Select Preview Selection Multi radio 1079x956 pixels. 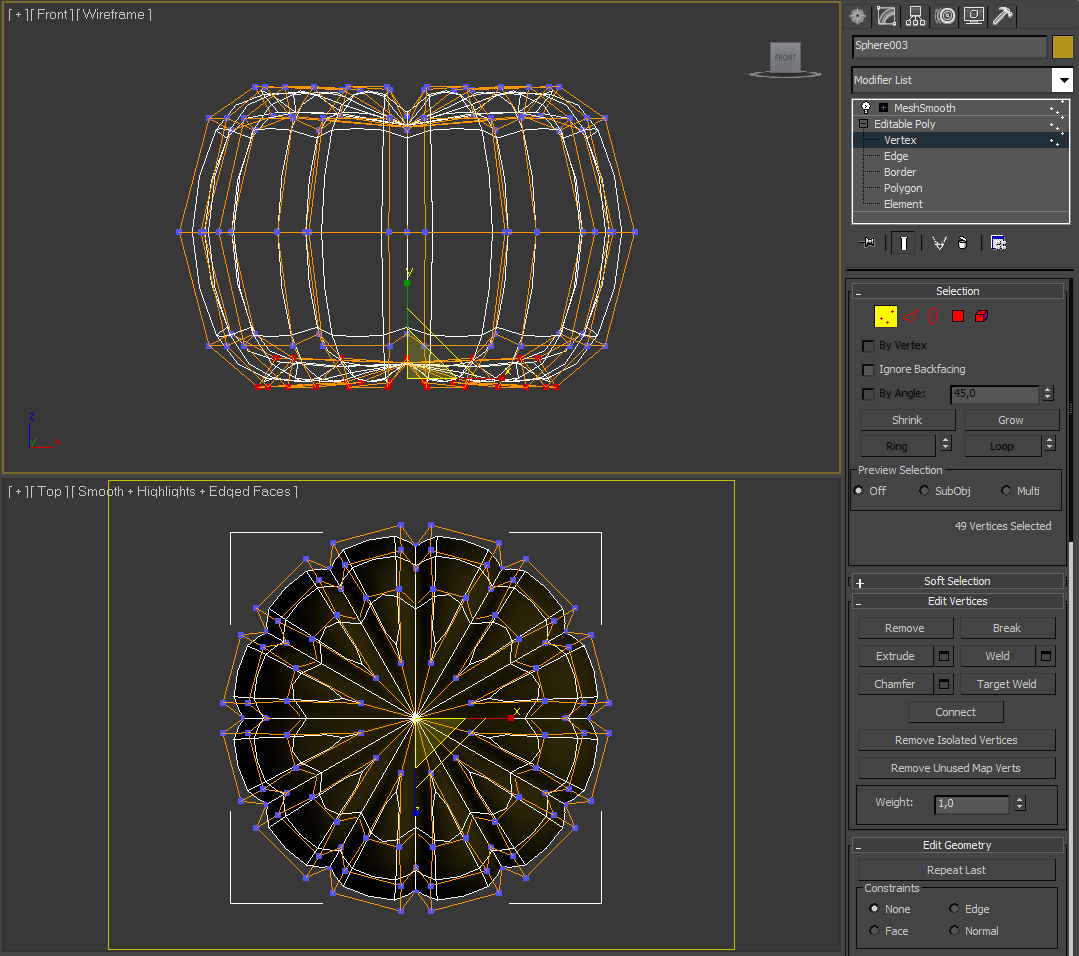(x=1006, y=491)
